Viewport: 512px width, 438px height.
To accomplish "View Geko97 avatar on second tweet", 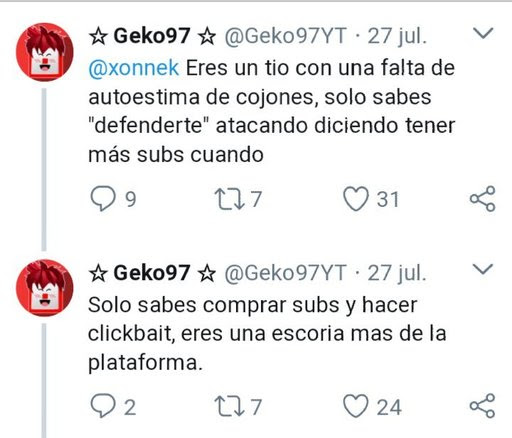I will point(45,288).
